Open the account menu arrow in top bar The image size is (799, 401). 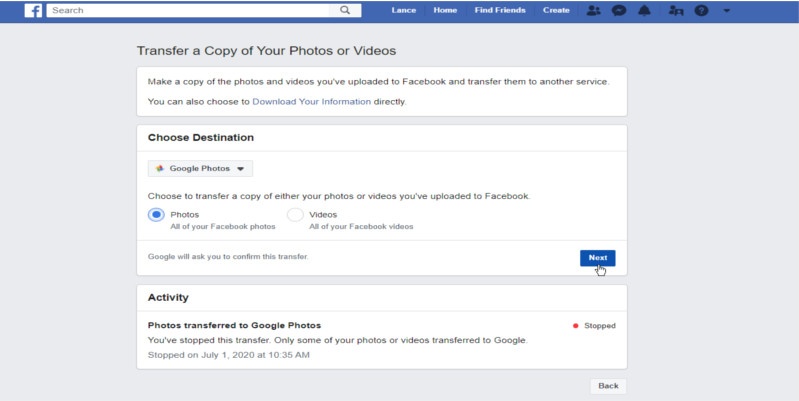click(727, 10)
